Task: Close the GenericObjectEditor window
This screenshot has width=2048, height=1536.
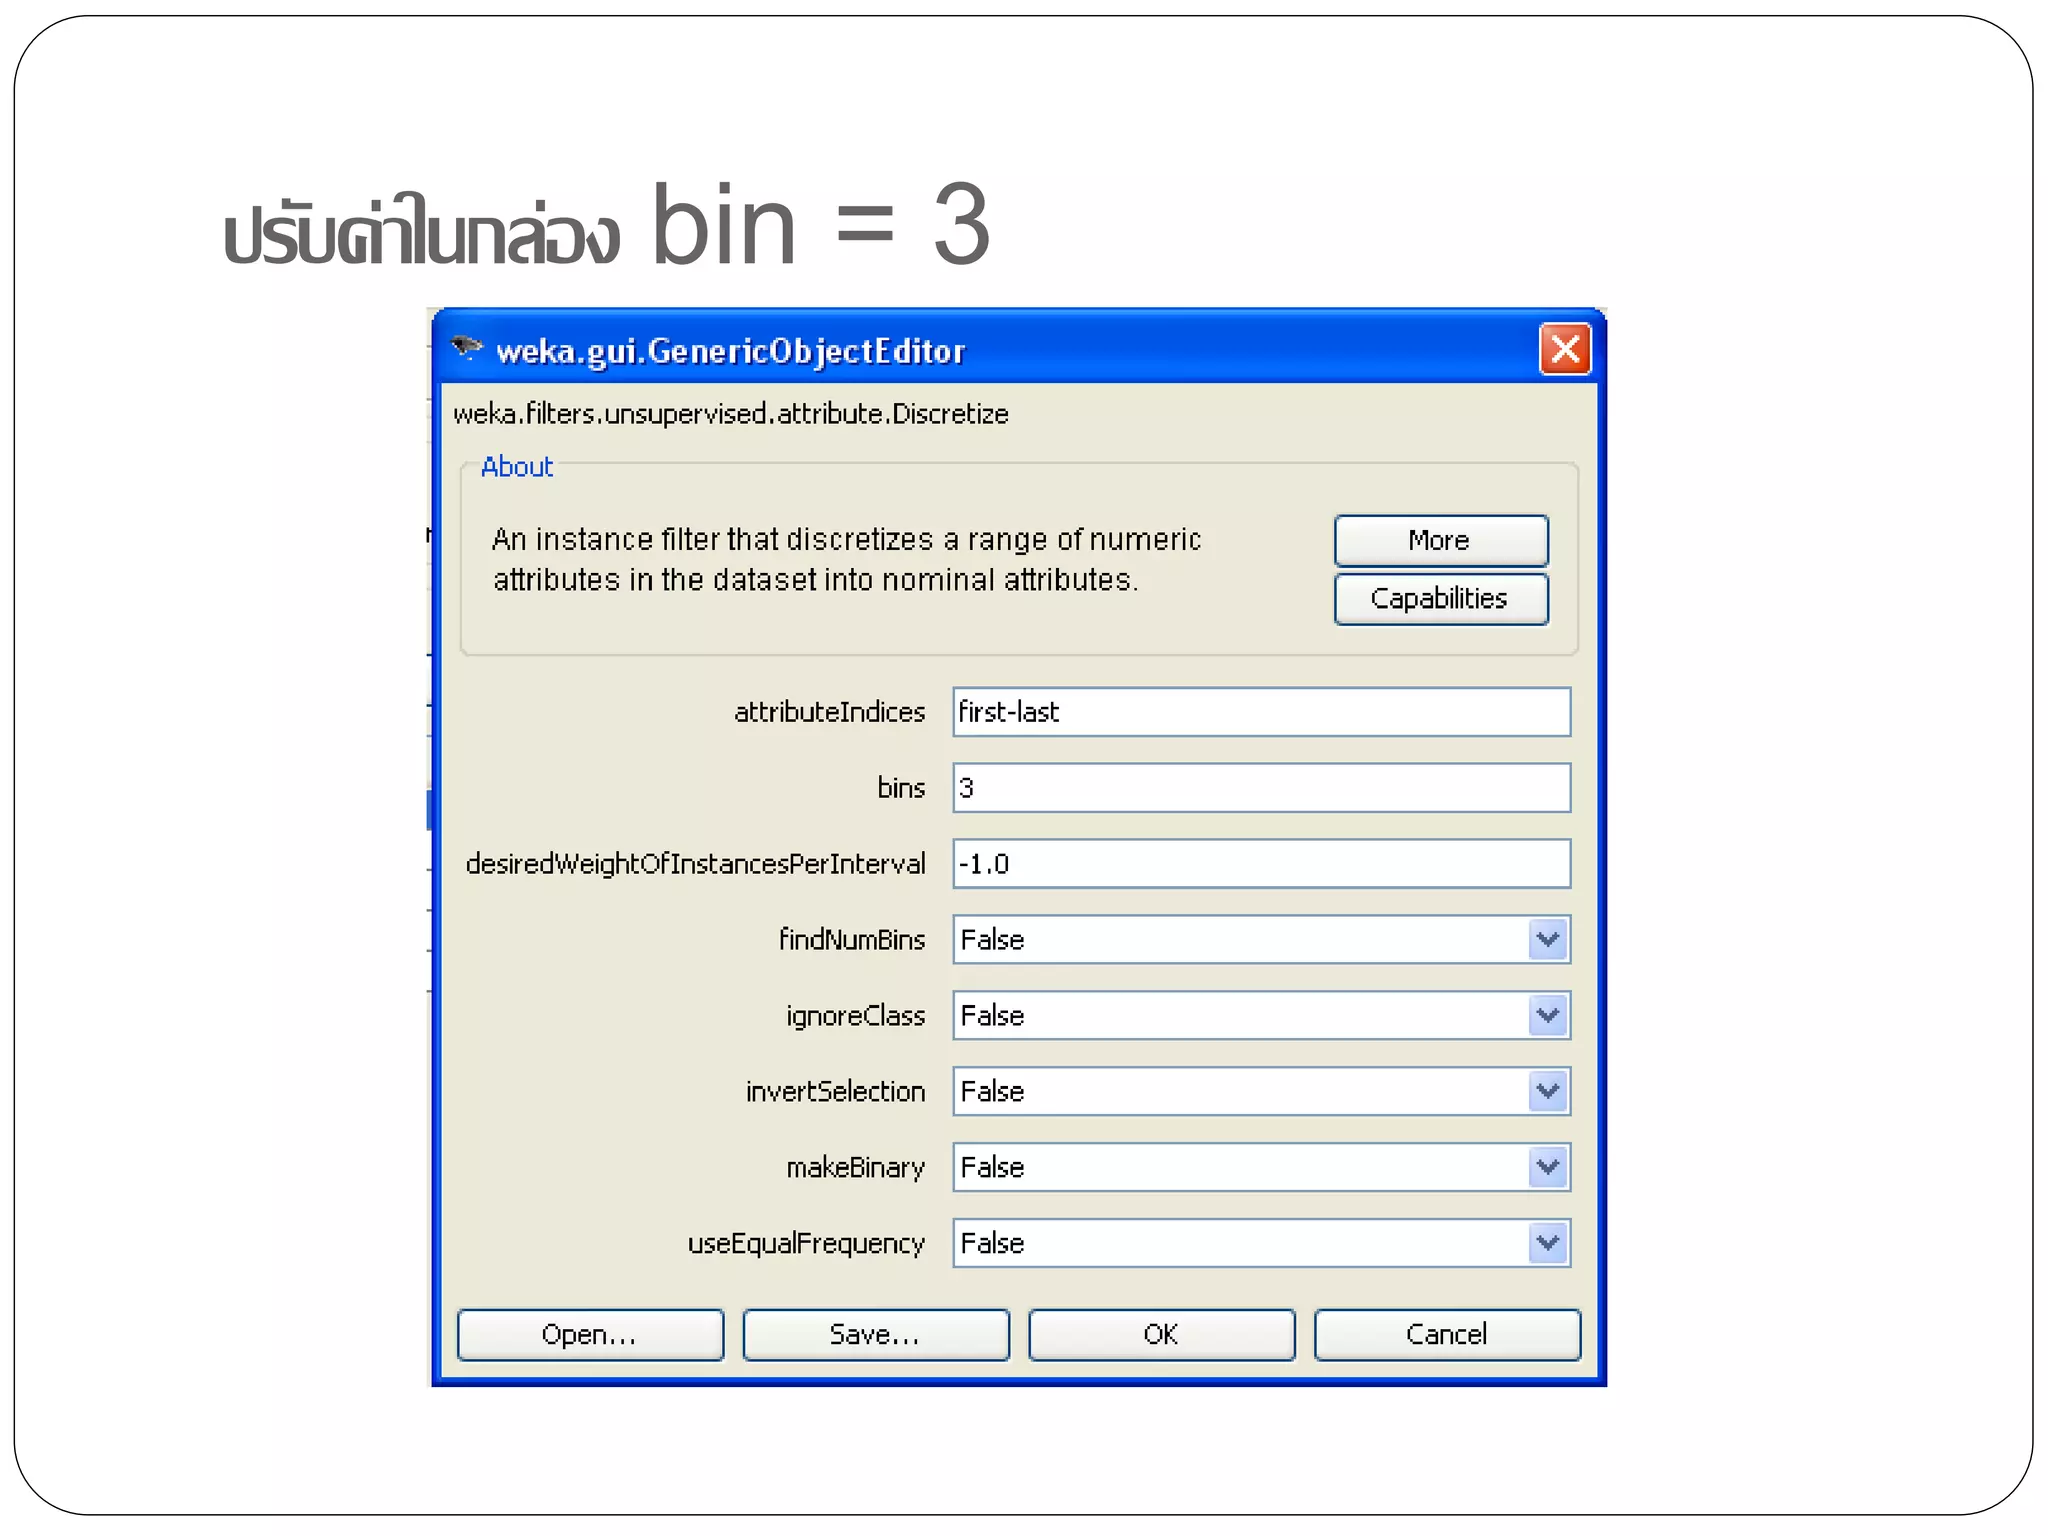Action: click(1565, 349)
